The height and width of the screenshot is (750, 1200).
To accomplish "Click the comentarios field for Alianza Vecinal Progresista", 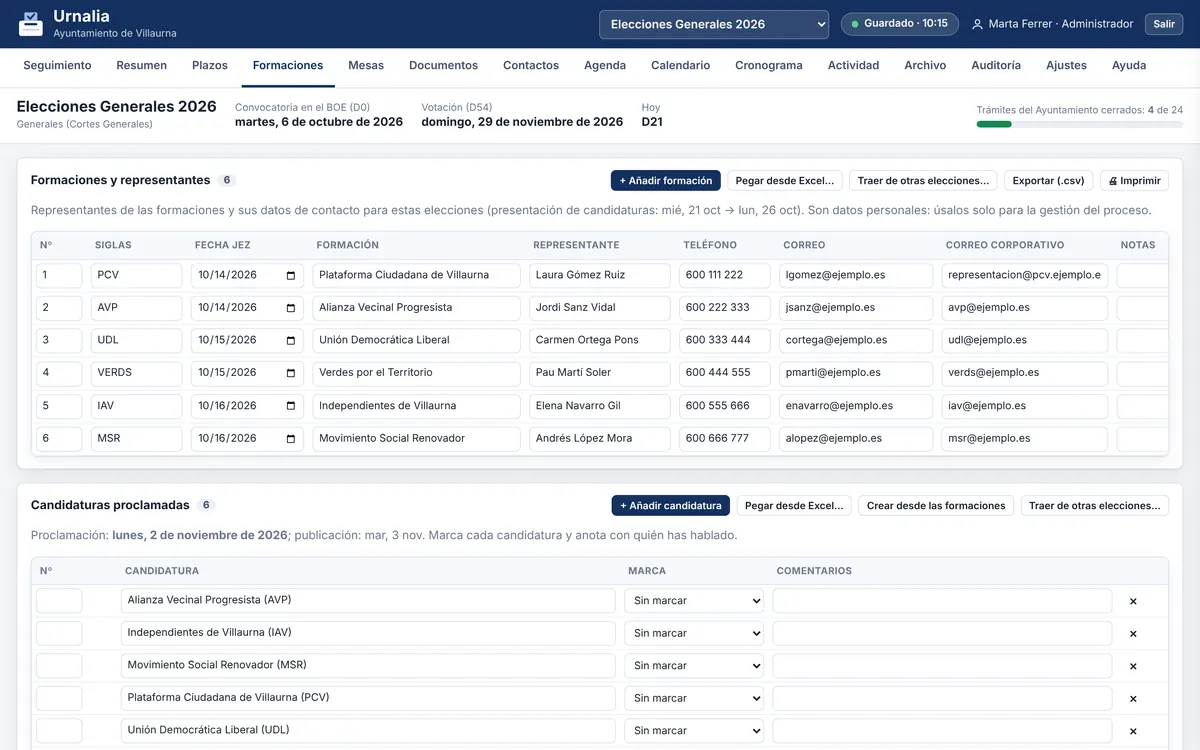I will pyautogui.click(x=942, y=601).
